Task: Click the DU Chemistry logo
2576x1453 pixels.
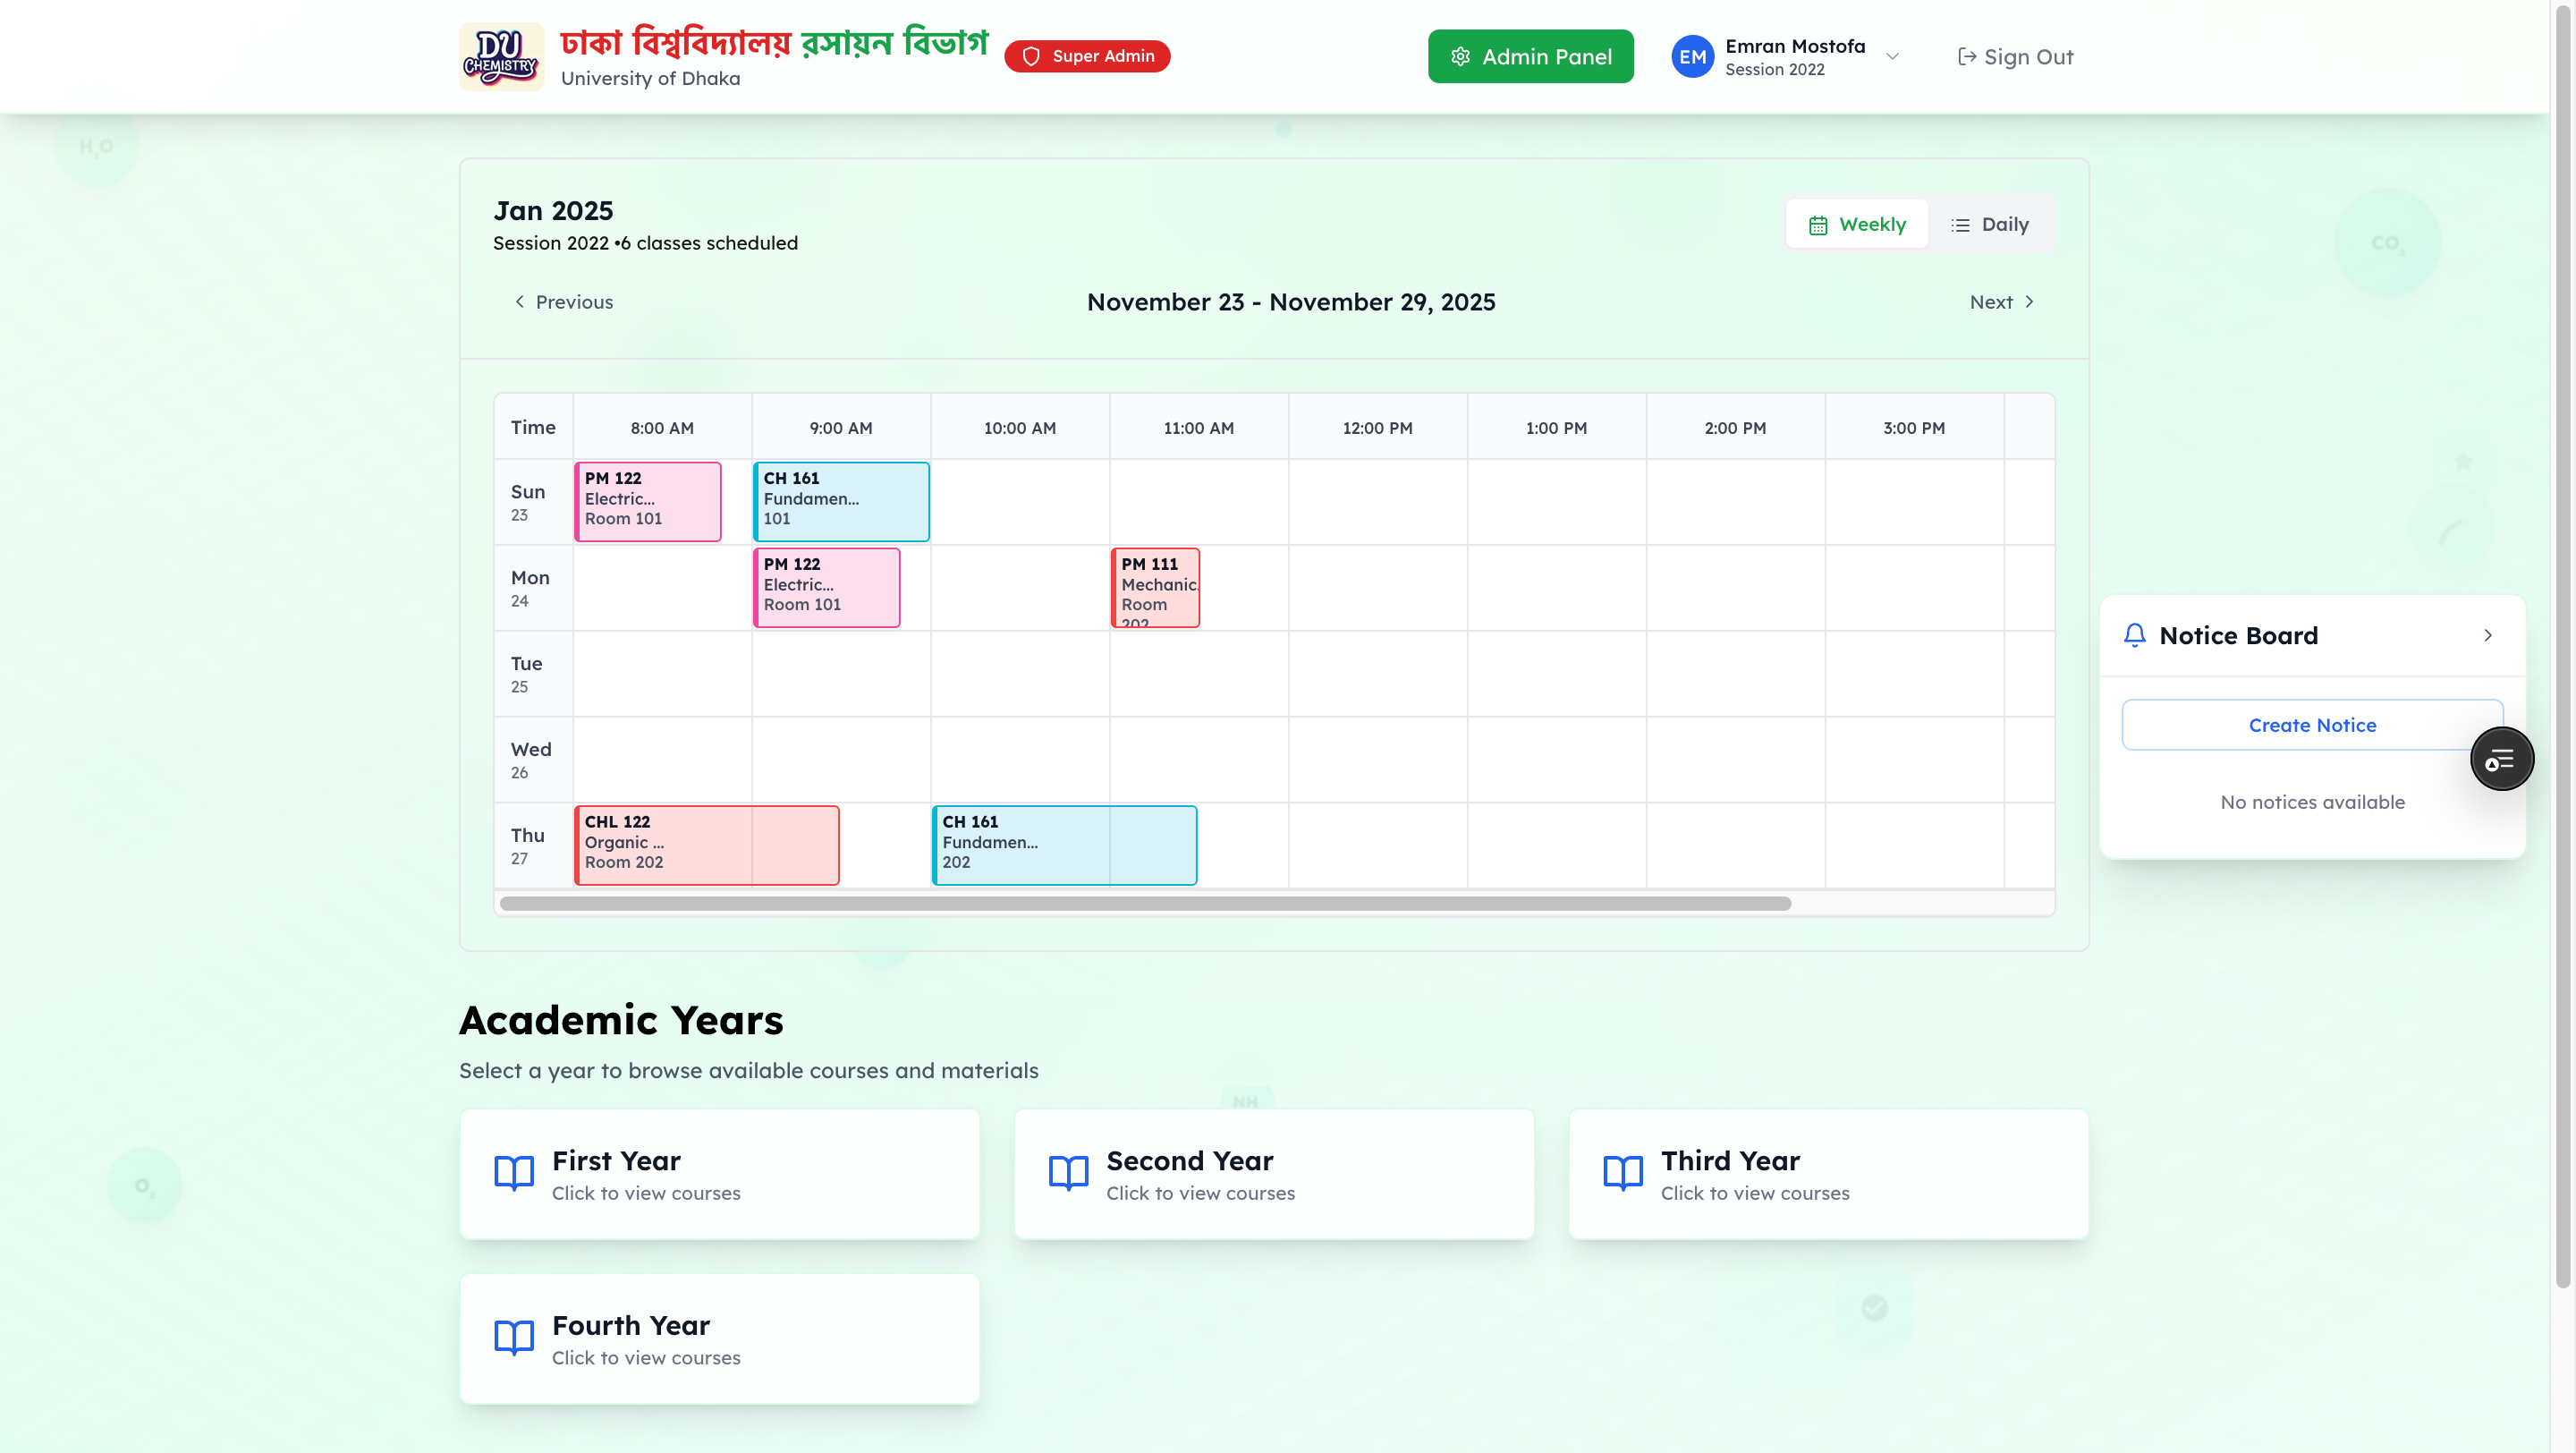Action: (x=501, y=57)
